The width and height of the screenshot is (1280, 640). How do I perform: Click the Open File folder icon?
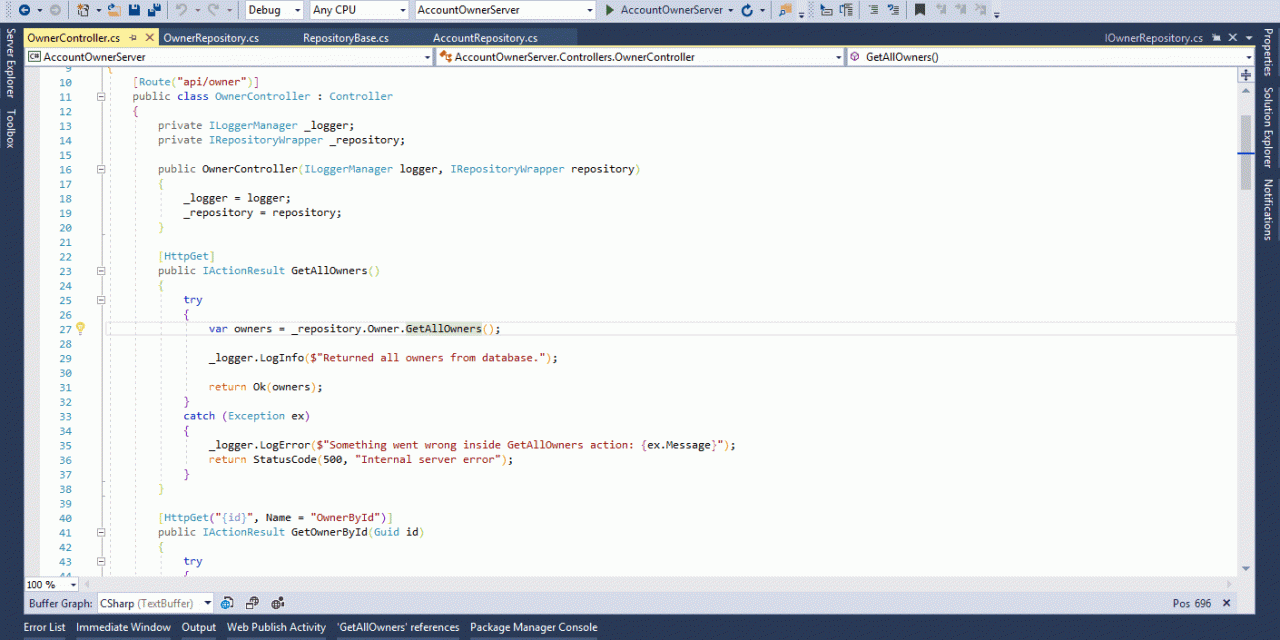(x=114, y=10)
